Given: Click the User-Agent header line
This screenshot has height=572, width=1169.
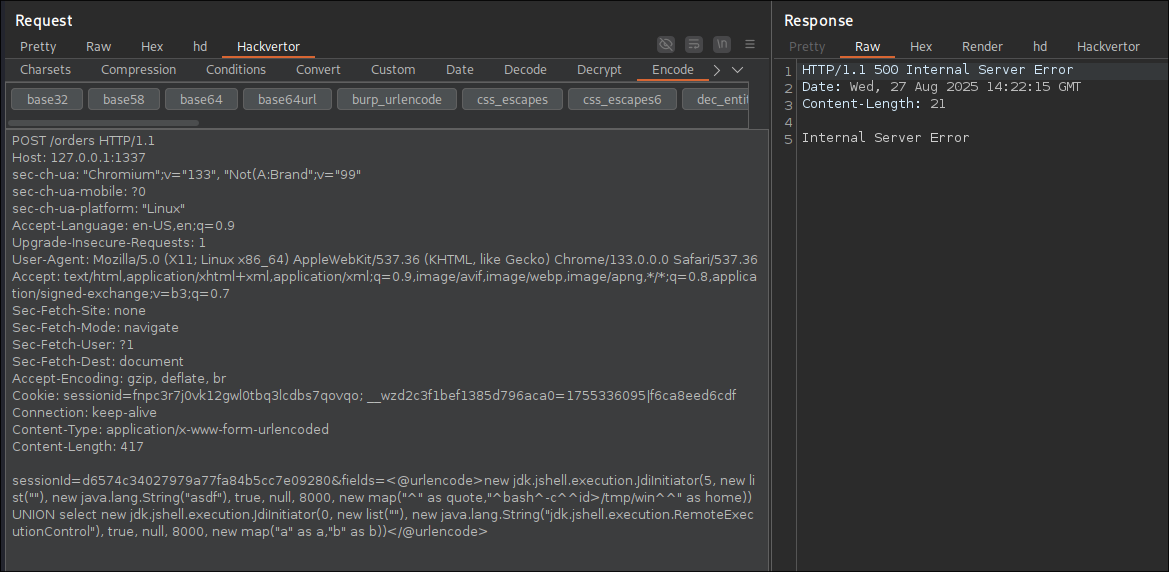Looking at the screenshot, I should [385, 260].
